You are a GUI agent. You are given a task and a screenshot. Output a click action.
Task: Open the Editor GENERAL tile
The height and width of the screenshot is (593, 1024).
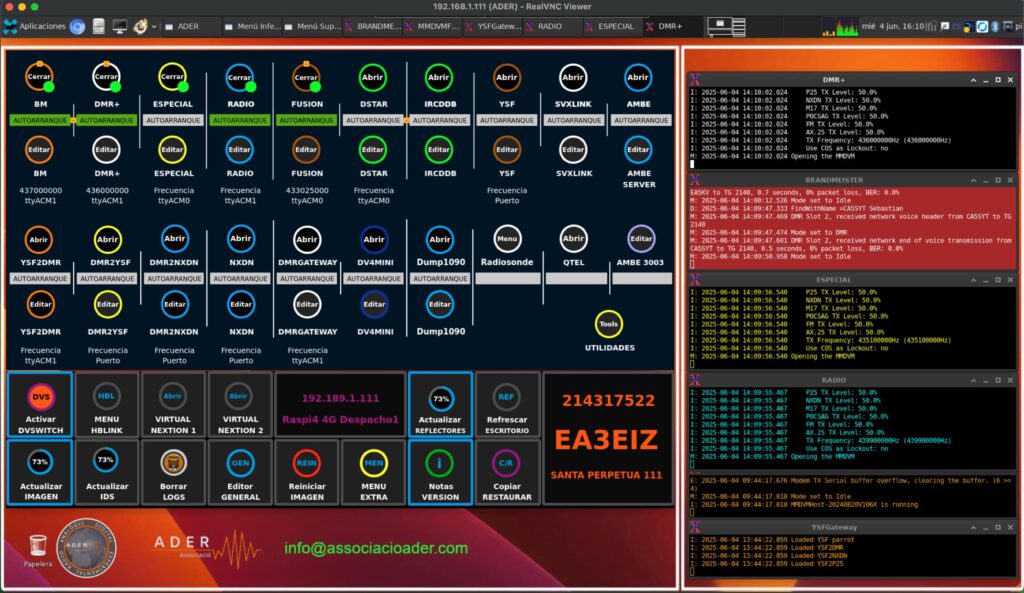pos(240,472)
